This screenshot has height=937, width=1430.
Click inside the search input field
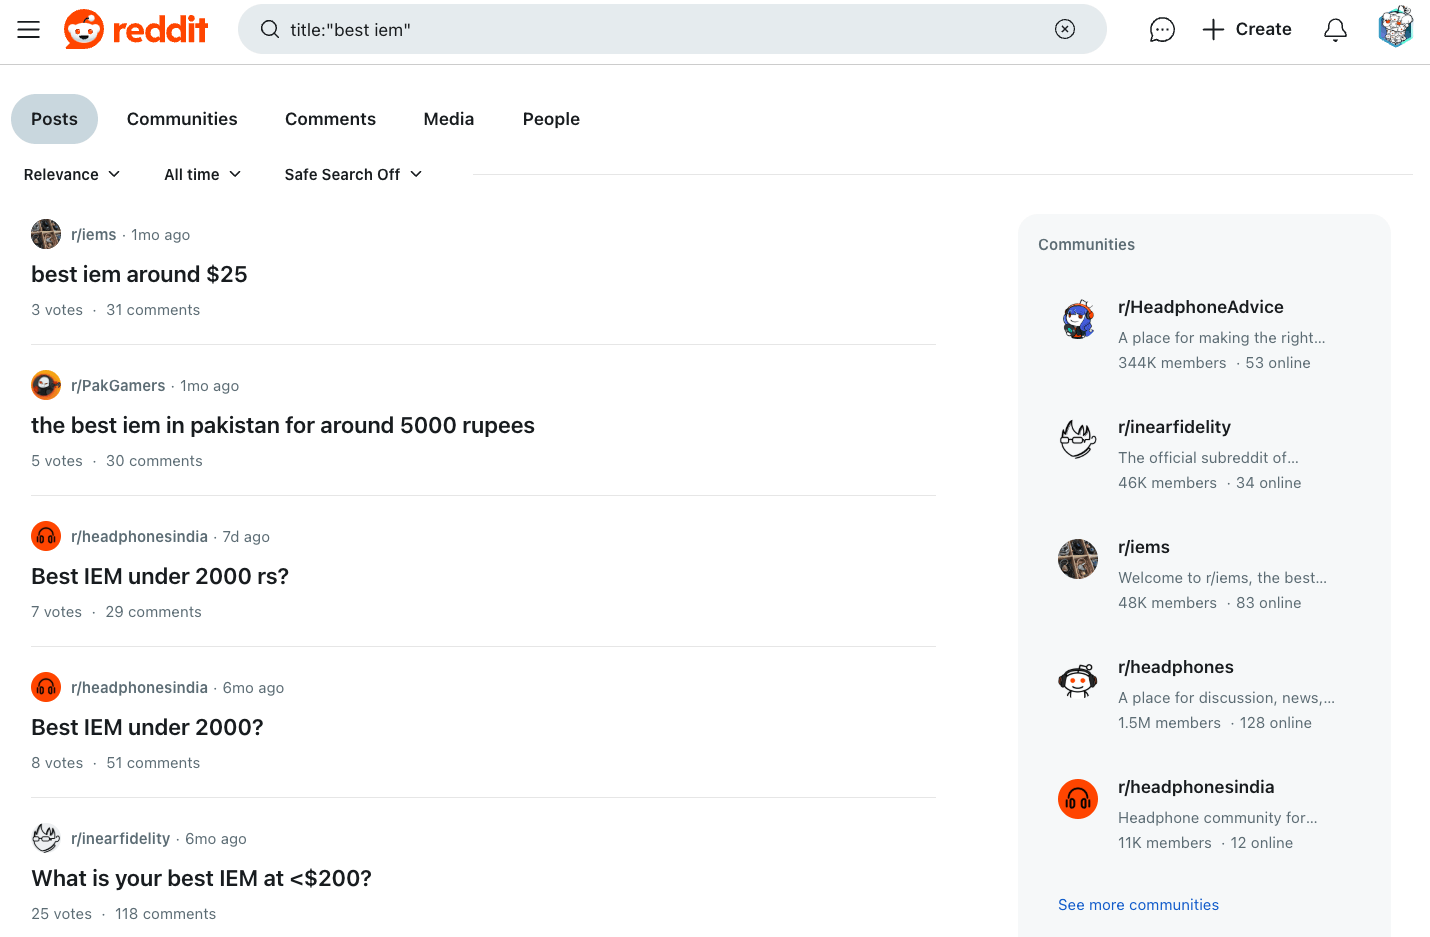click(600, 30)
